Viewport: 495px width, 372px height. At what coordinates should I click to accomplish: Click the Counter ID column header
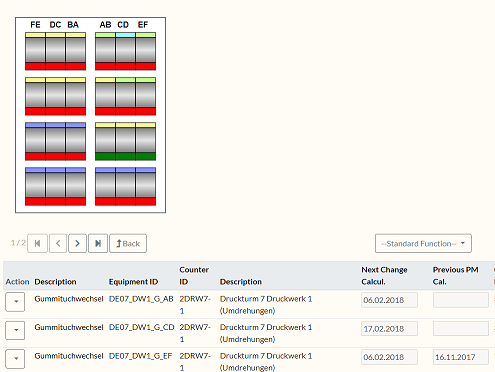(x=194, y=276)
